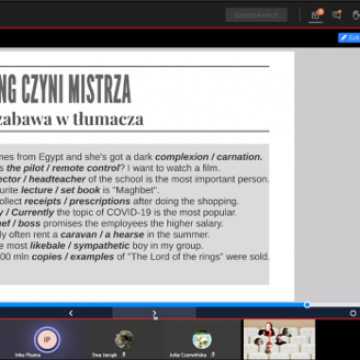Click the muted mic icon beside Julia's name
Image resolution: width=360 pixels, height=360 pixels.
(x=213, y=355)
